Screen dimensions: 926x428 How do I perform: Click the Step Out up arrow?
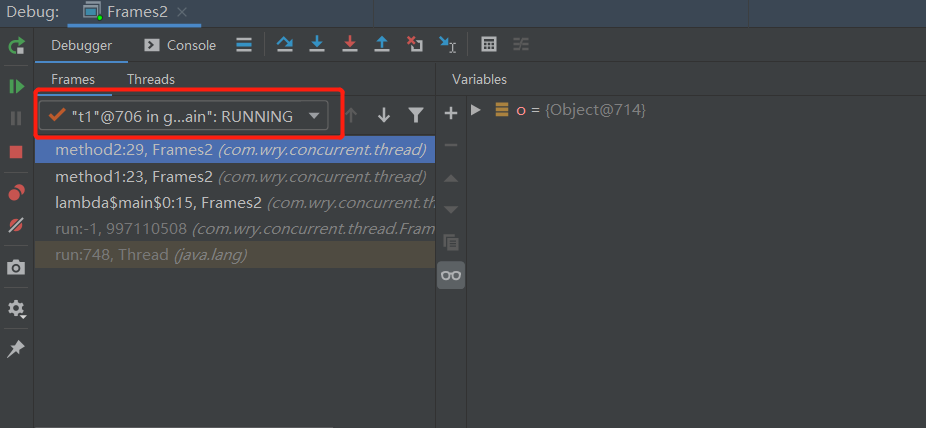point(382,45)
